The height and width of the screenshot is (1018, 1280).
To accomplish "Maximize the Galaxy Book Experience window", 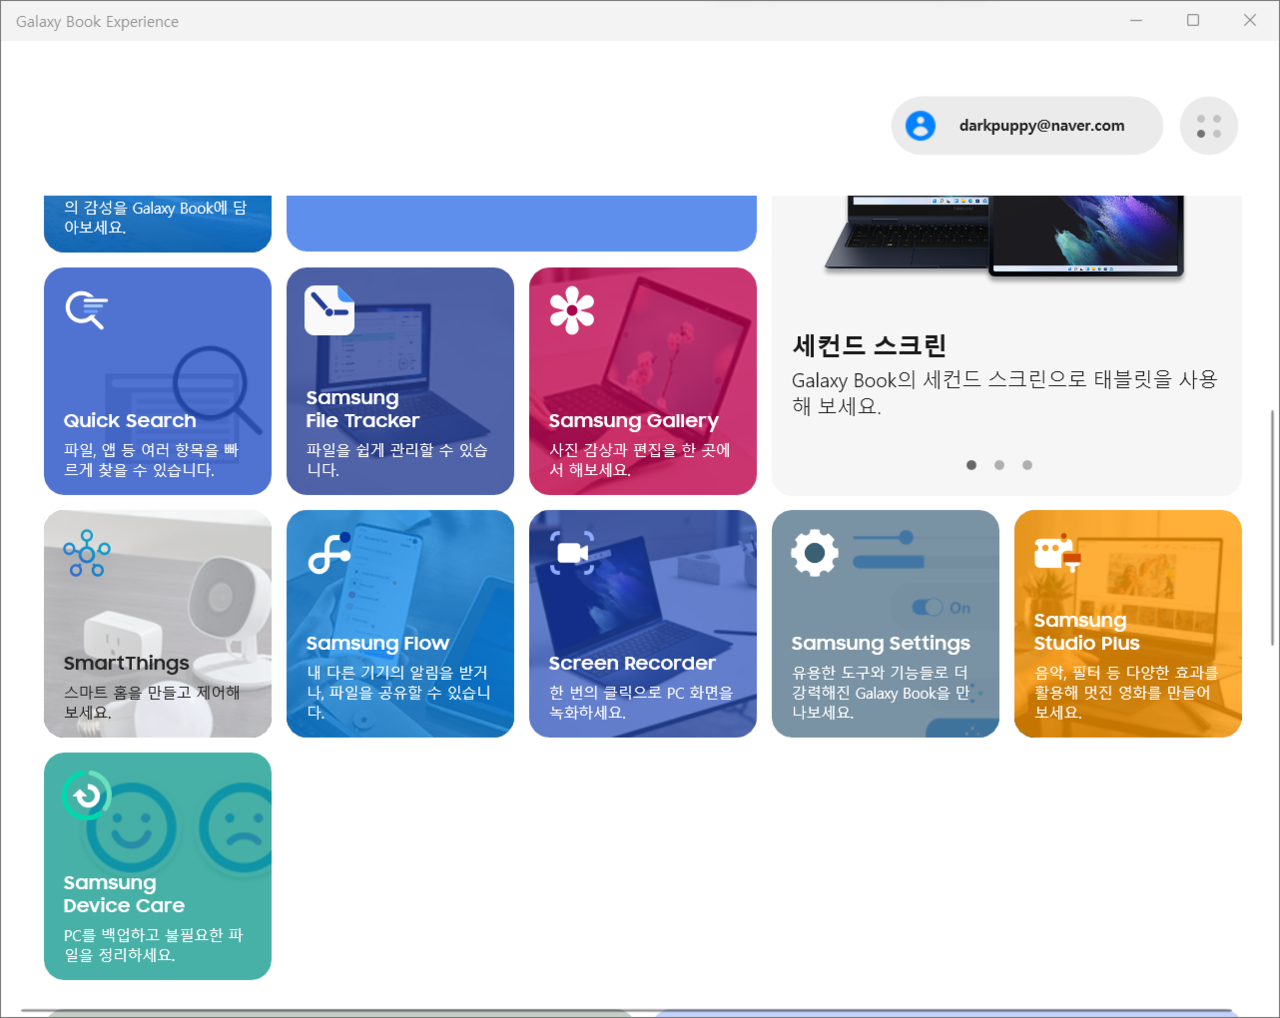I will coord(1193,20).
